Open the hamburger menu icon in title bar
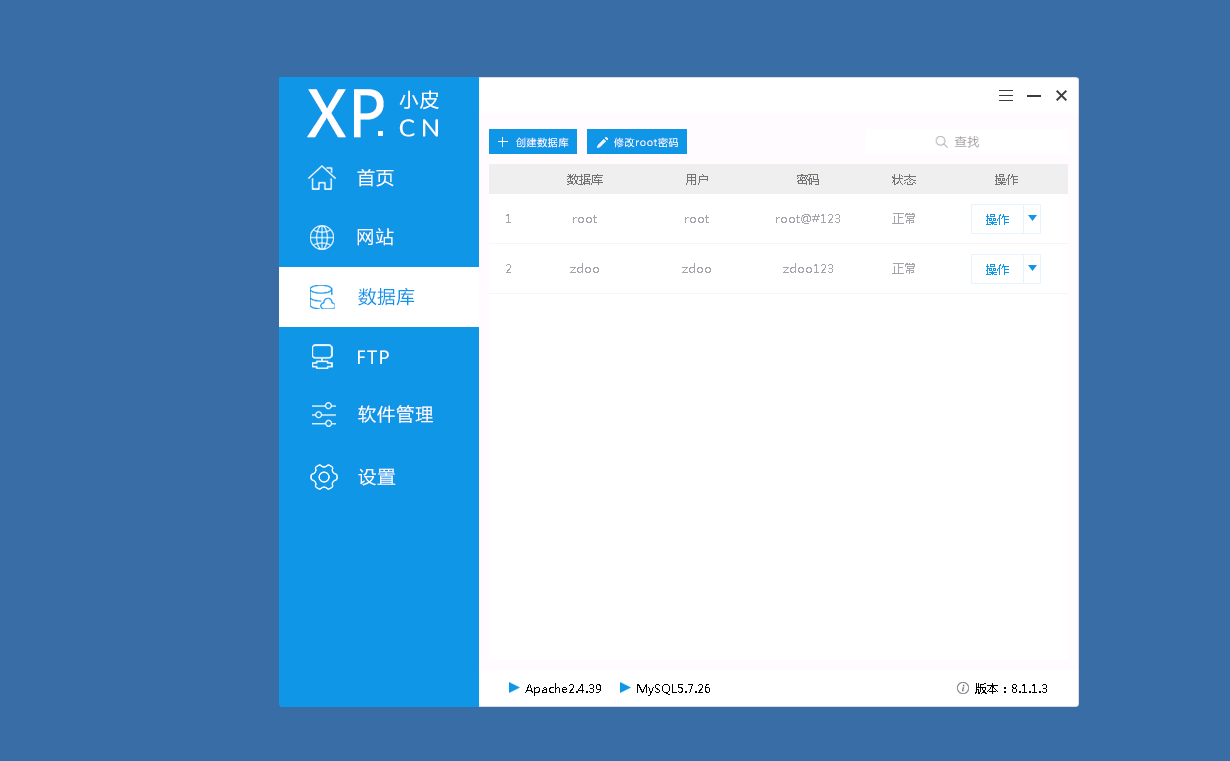The image size is (1230, 761). (x=1006, y=96)
